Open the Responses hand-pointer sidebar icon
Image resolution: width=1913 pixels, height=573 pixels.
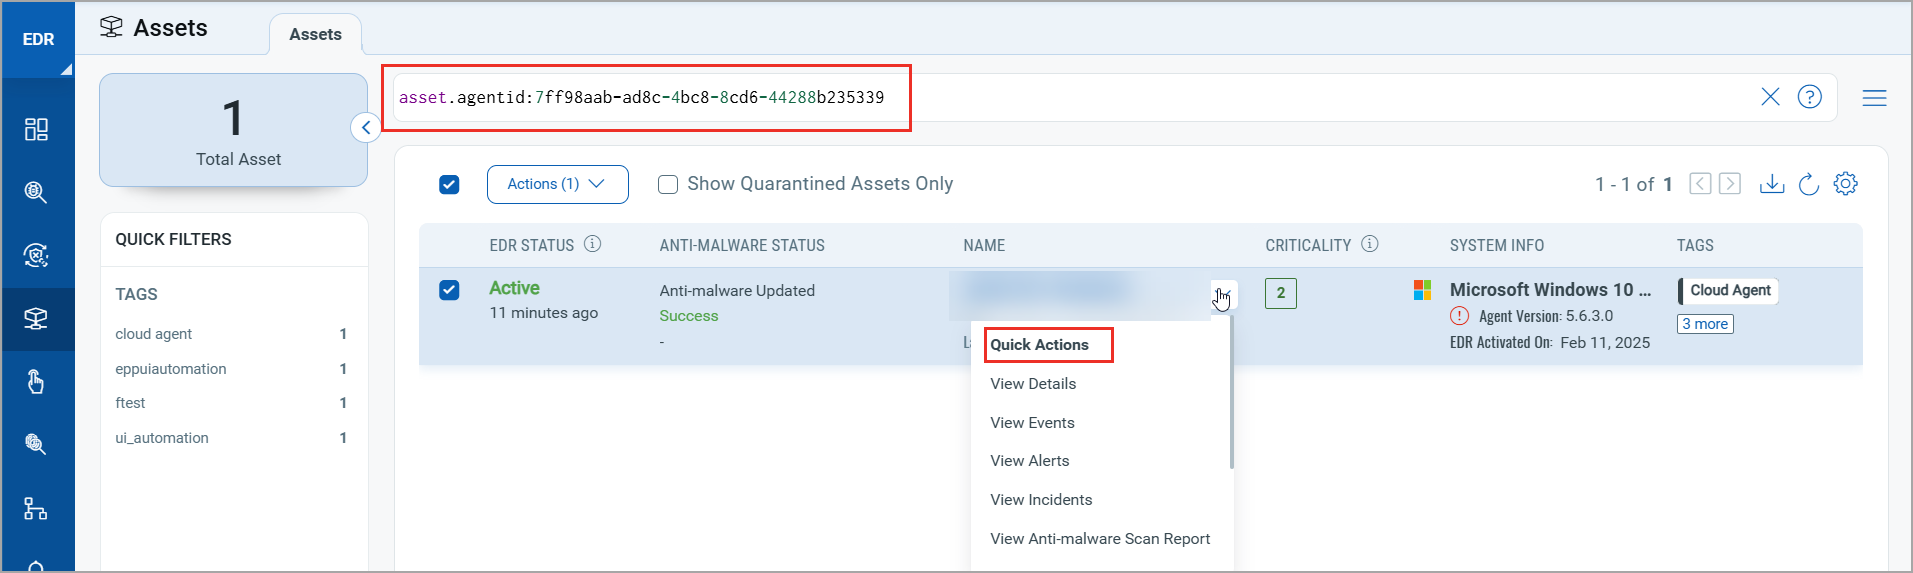coord(36,382)
